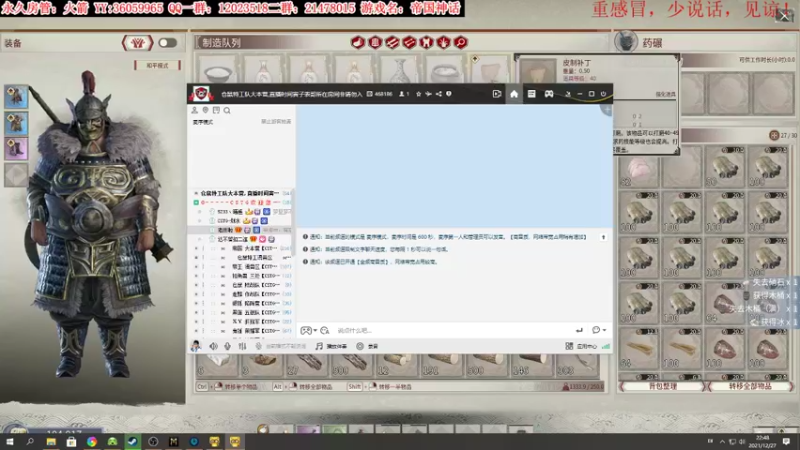Image resolution: width=800 pixels, height=450 pixels.
Task: Click the chat message input field
Action: point(452,331)
